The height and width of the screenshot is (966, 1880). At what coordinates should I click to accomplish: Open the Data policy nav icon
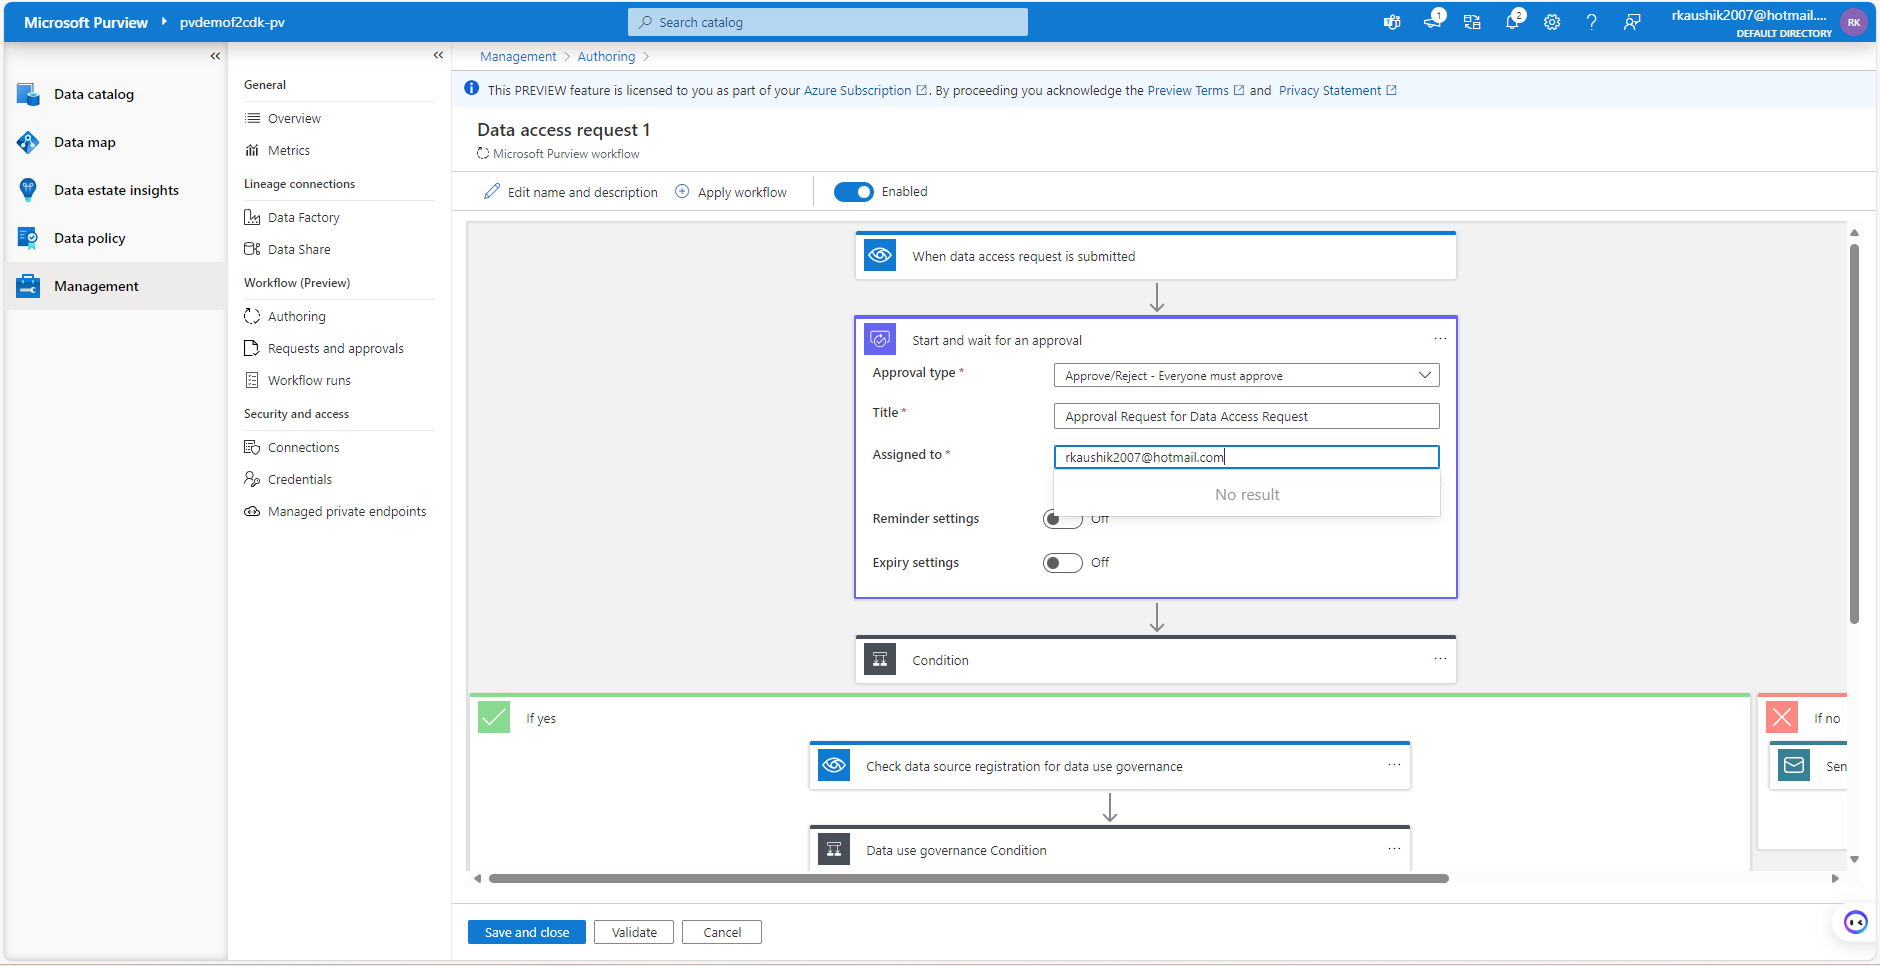point(28,238)
